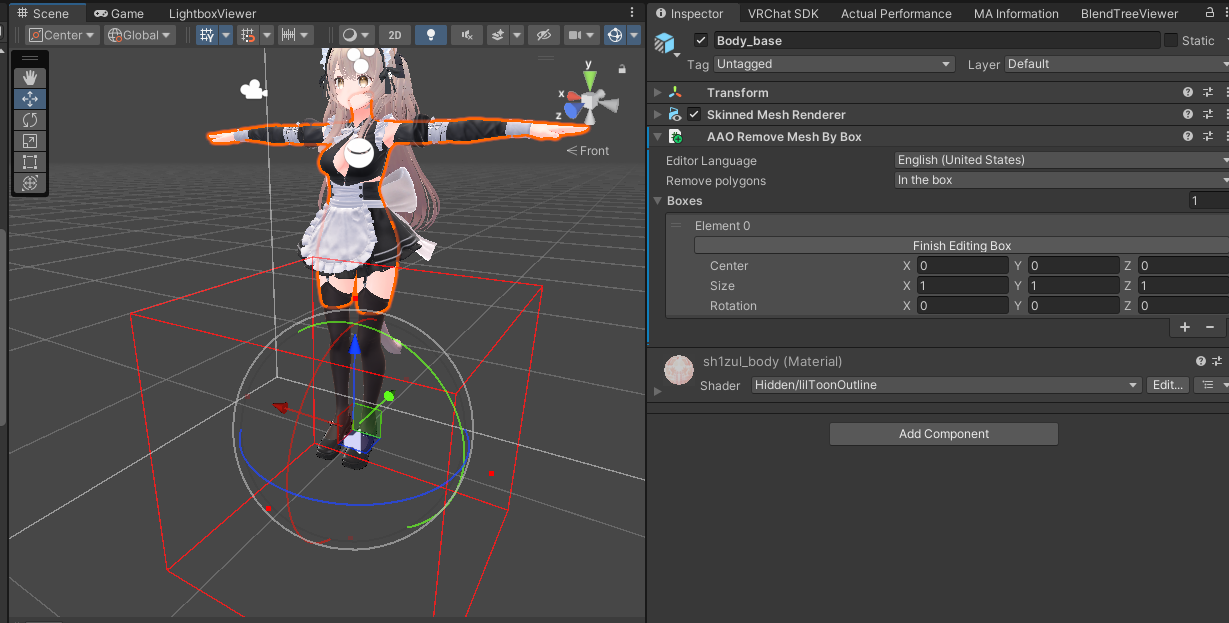Switch to the Game tab
This screenshot has width=1229, height=623.
(119, 13)
